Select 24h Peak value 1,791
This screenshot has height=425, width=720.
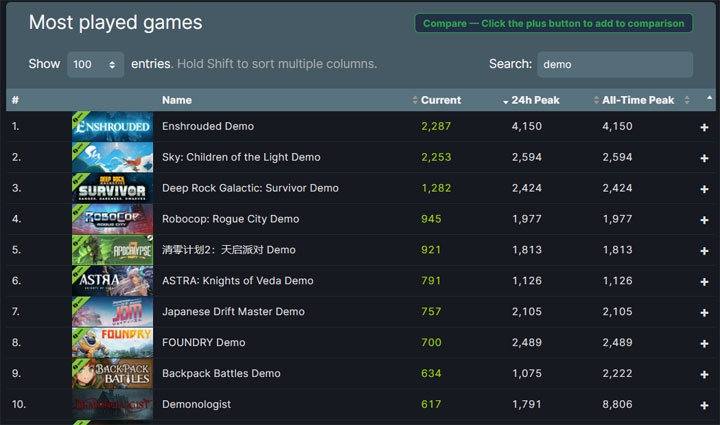527,404
